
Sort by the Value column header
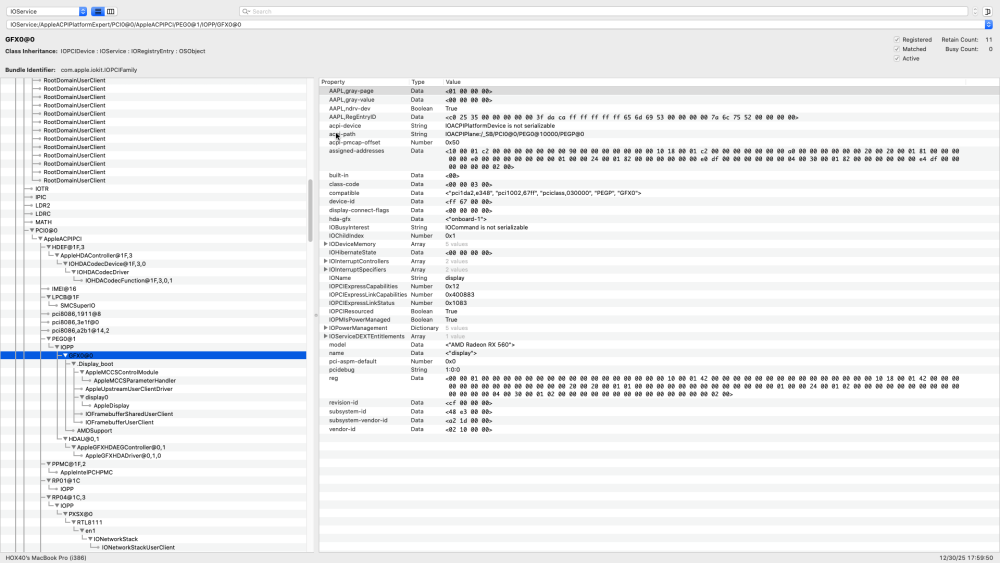click(x=705, y=82)
